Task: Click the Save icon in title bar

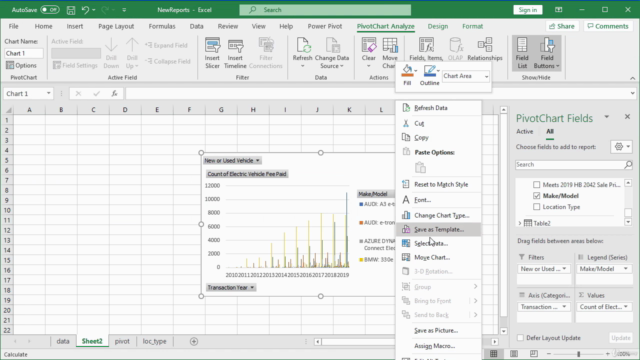Action: pyautogui.click(x=71, y=10)
